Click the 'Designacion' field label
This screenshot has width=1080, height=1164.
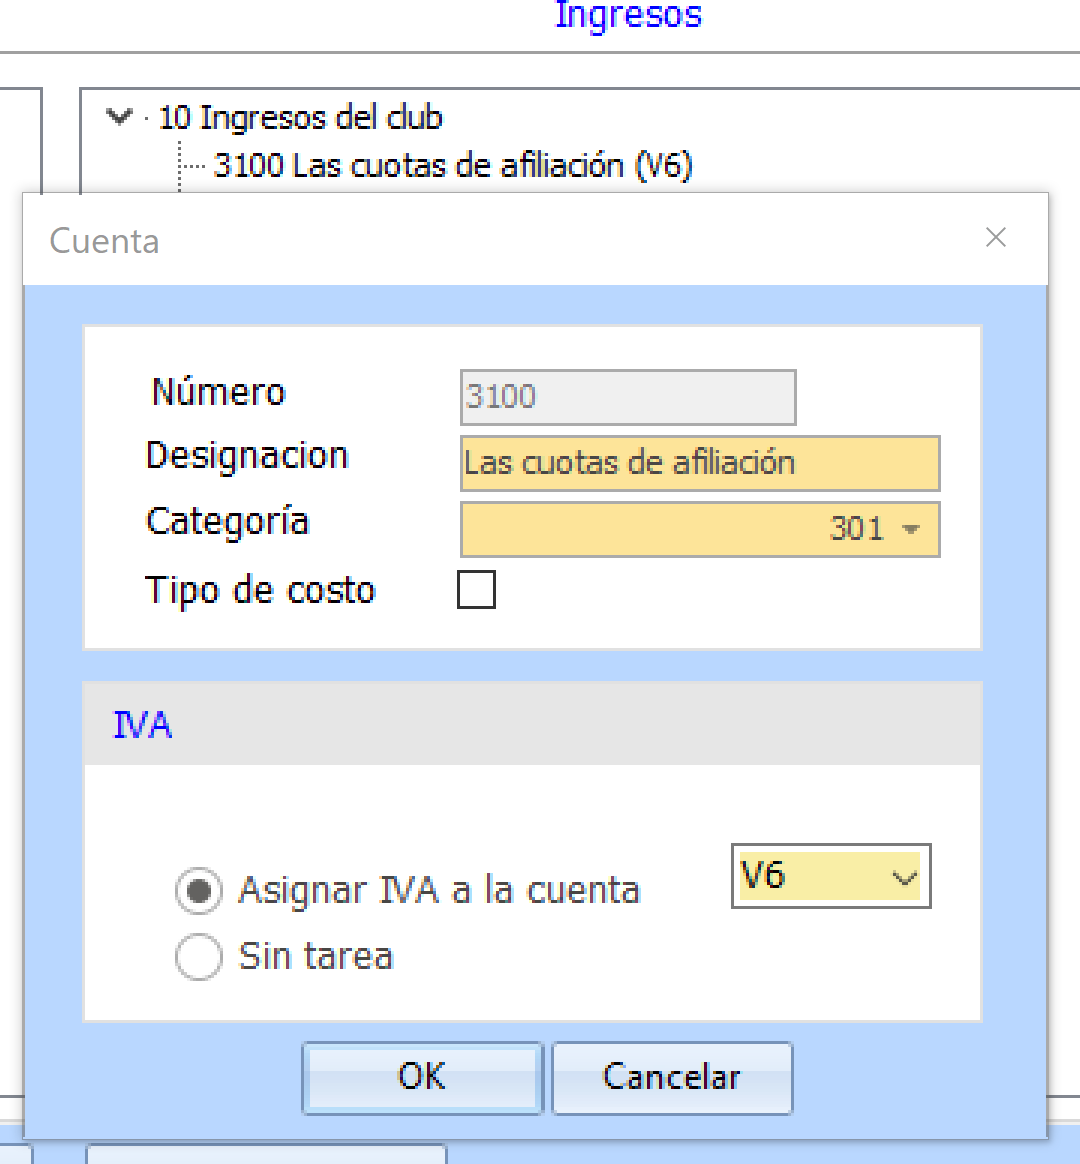click(x=247, y=456)
